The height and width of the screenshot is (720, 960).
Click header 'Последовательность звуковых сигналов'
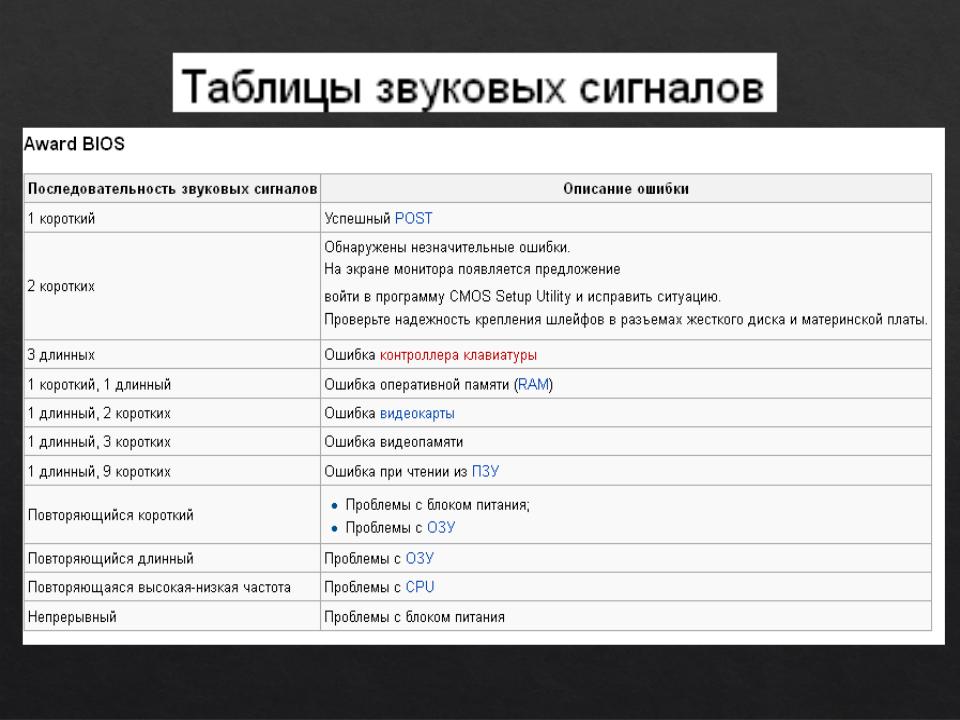tap(172, 189)
